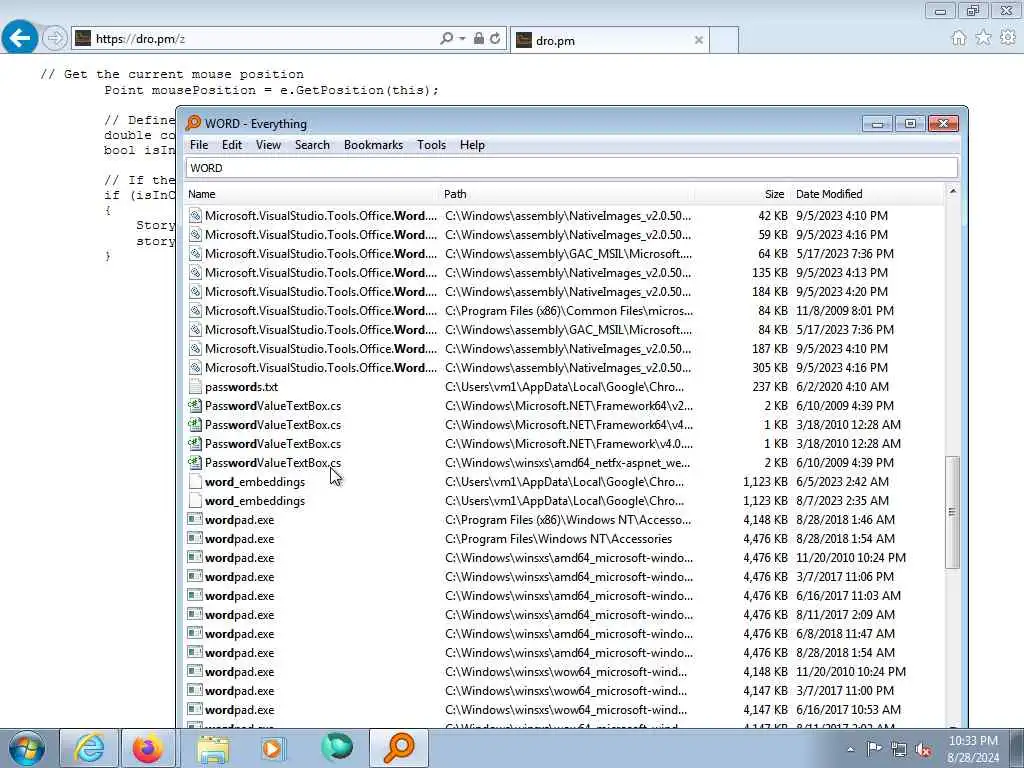The image size is (1024, 768).
Task: Close the dro.pm tab
Action: click(698, 40)
